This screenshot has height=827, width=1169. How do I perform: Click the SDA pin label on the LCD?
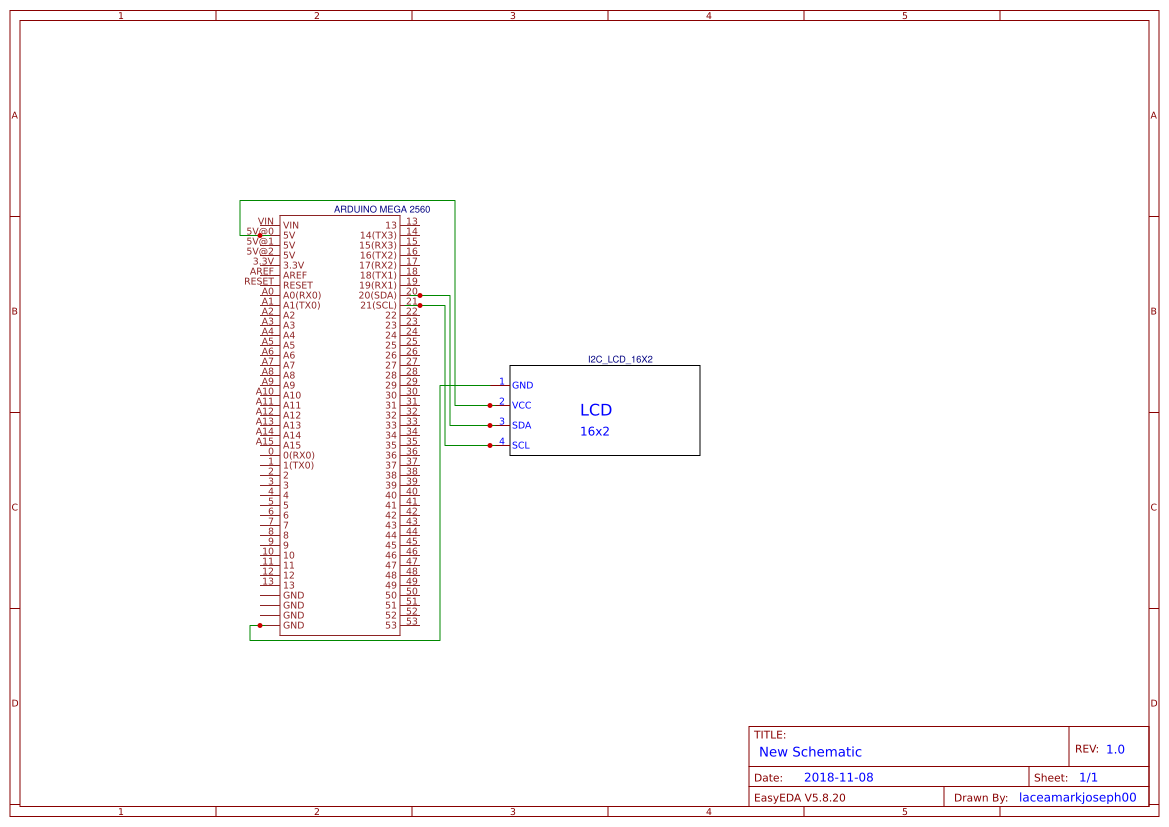522,425
